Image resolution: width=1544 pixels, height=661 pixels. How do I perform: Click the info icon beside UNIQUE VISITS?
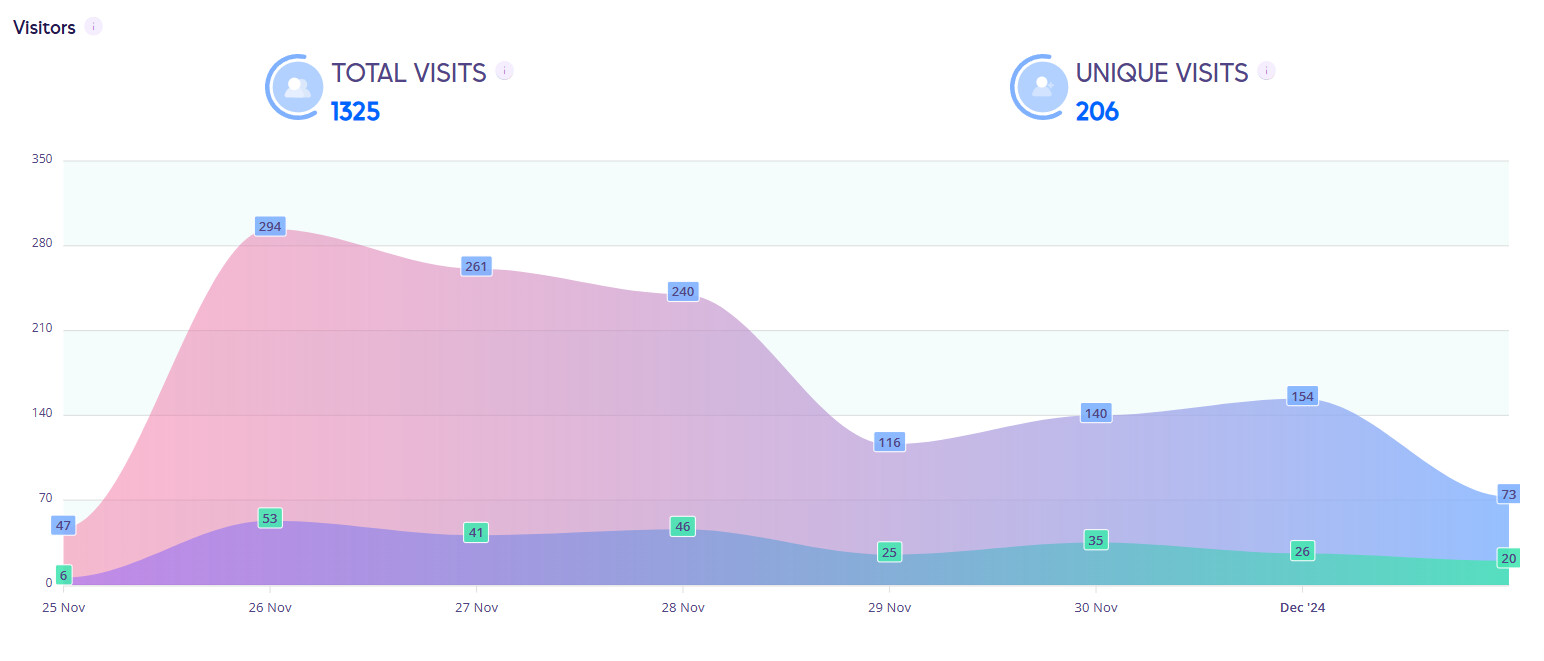pos(1267,71)
